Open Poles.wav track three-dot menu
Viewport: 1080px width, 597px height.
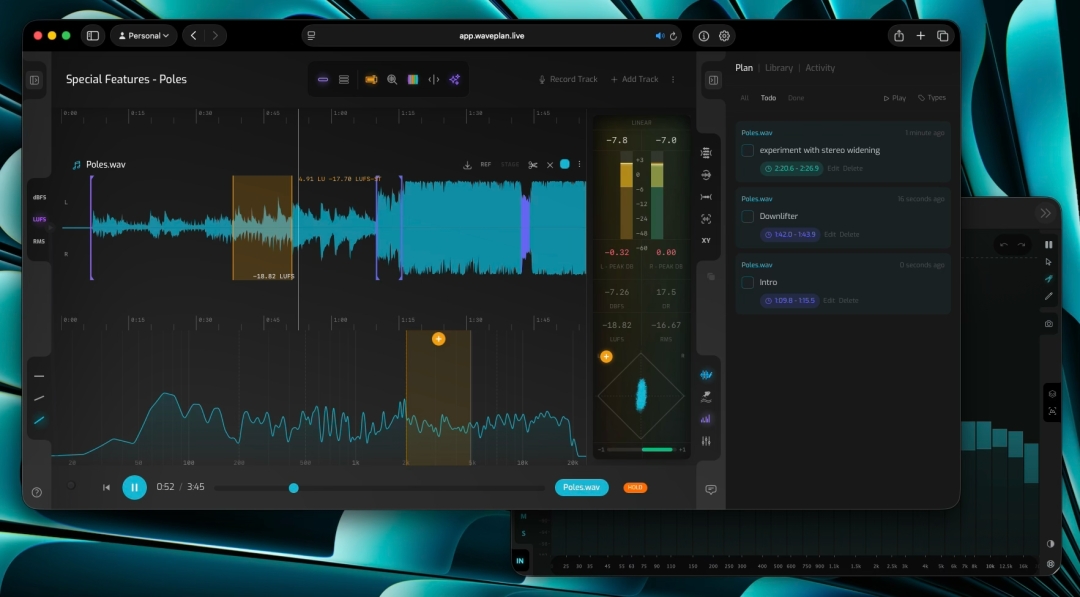pos(579,165)
